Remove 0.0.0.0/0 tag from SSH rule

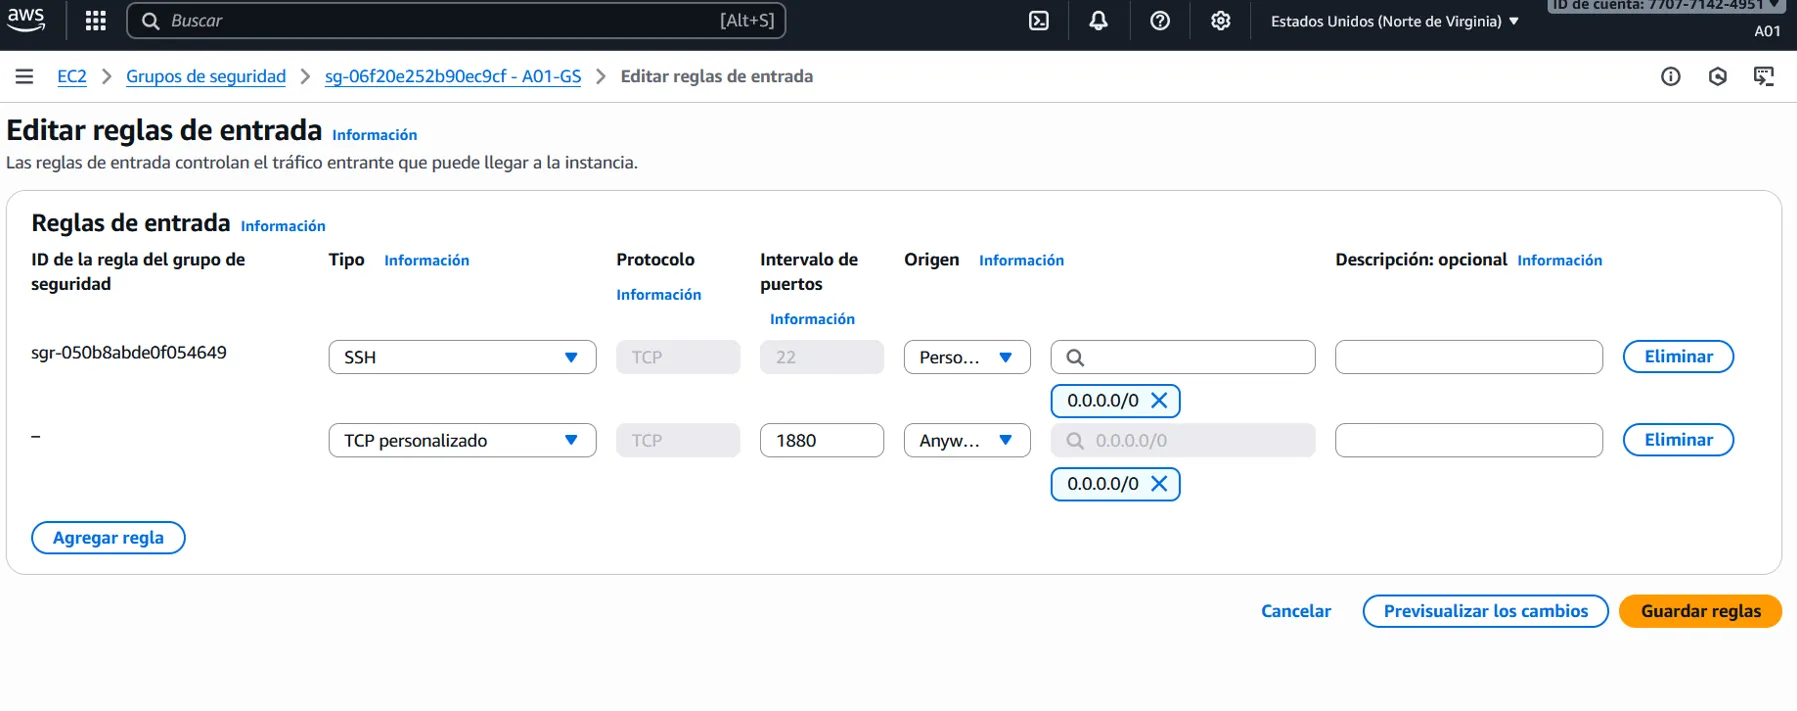click(1159, 401)
